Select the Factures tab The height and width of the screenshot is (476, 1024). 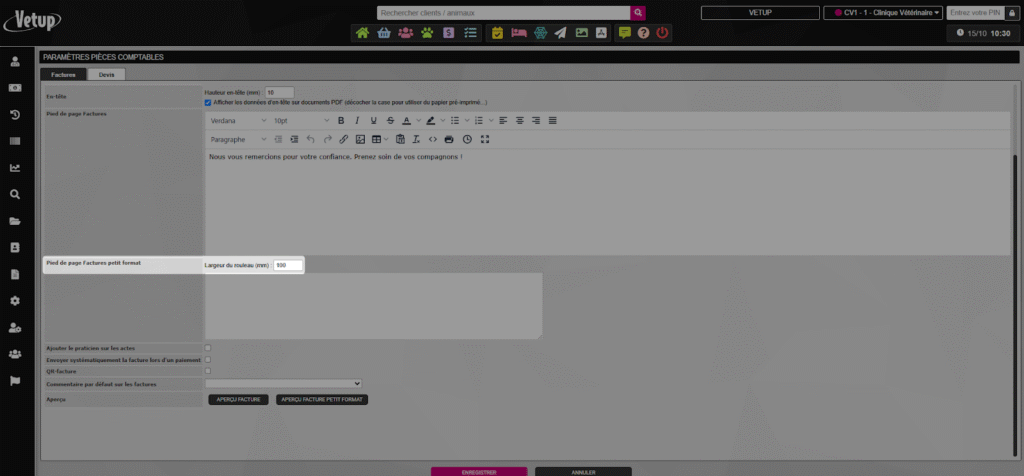(x=63, y=74)
